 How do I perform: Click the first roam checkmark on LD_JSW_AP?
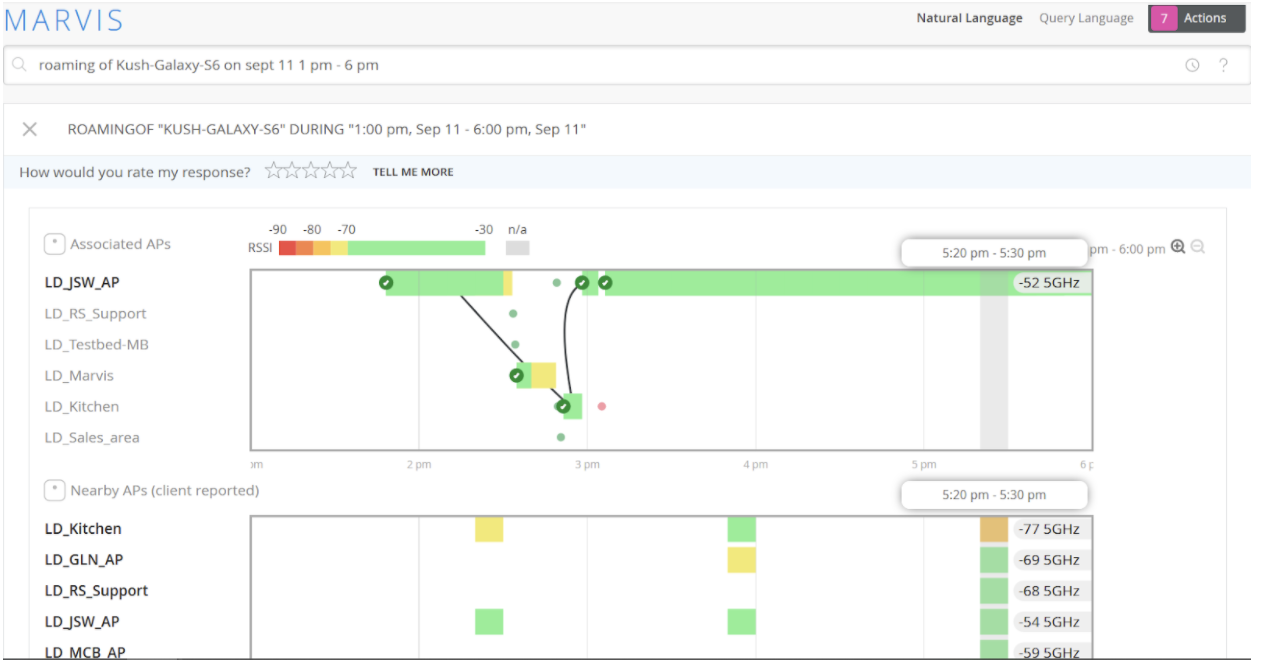click(386, 283)
